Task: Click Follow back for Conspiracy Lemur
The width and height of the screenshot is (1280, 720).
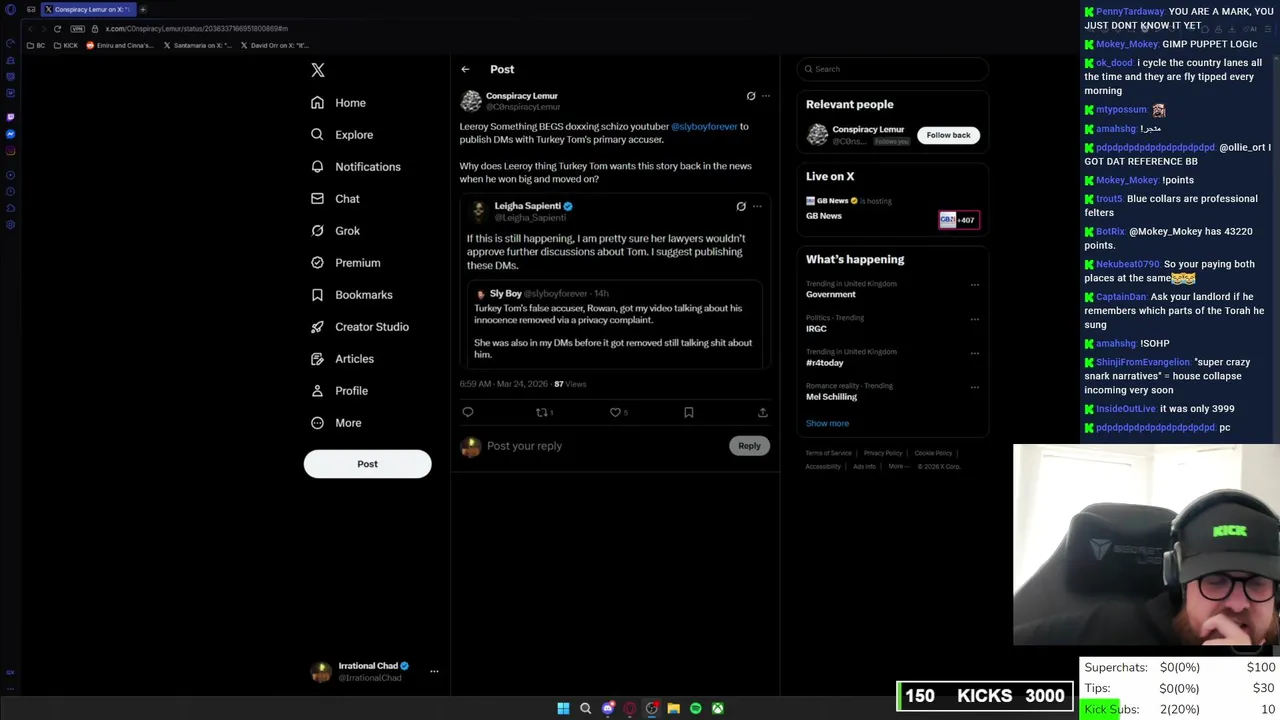Action: tap(948, 135)
